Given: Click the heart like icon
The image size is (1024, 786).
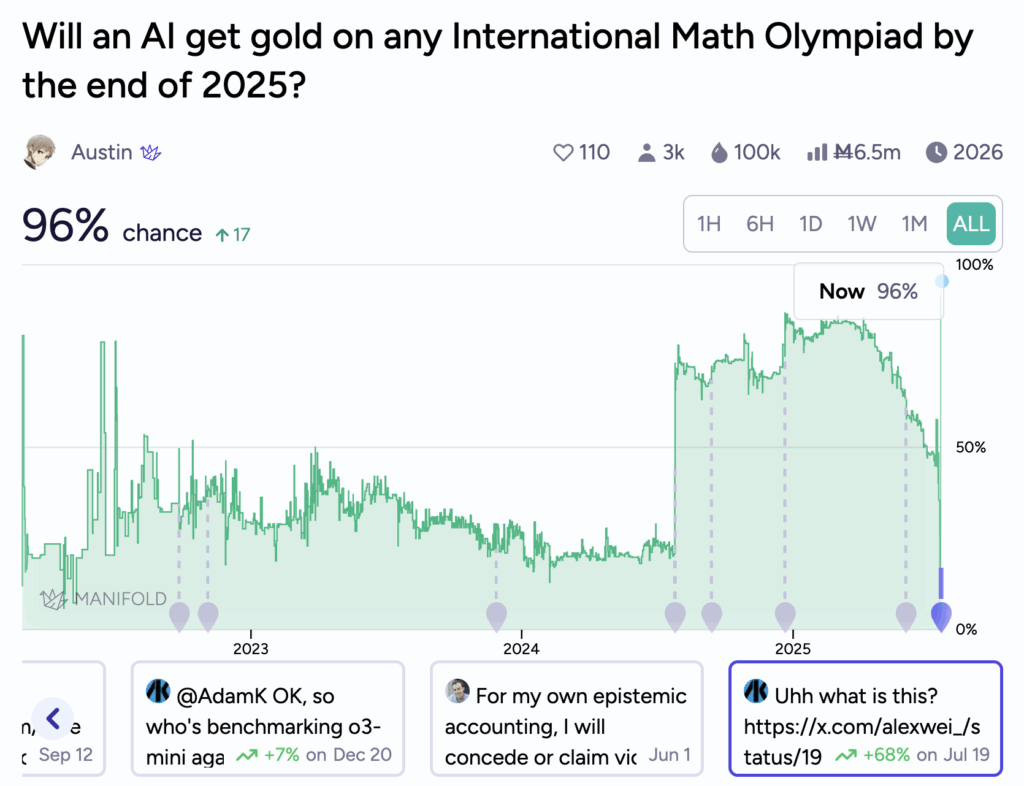Looking at the screenshot, I should (x=563, y=153).
